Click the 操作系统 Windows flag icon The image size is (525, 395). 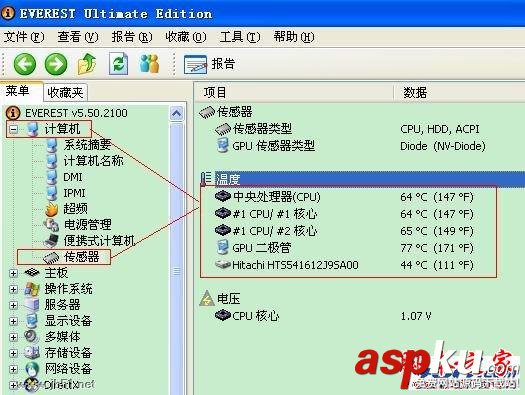32,289
